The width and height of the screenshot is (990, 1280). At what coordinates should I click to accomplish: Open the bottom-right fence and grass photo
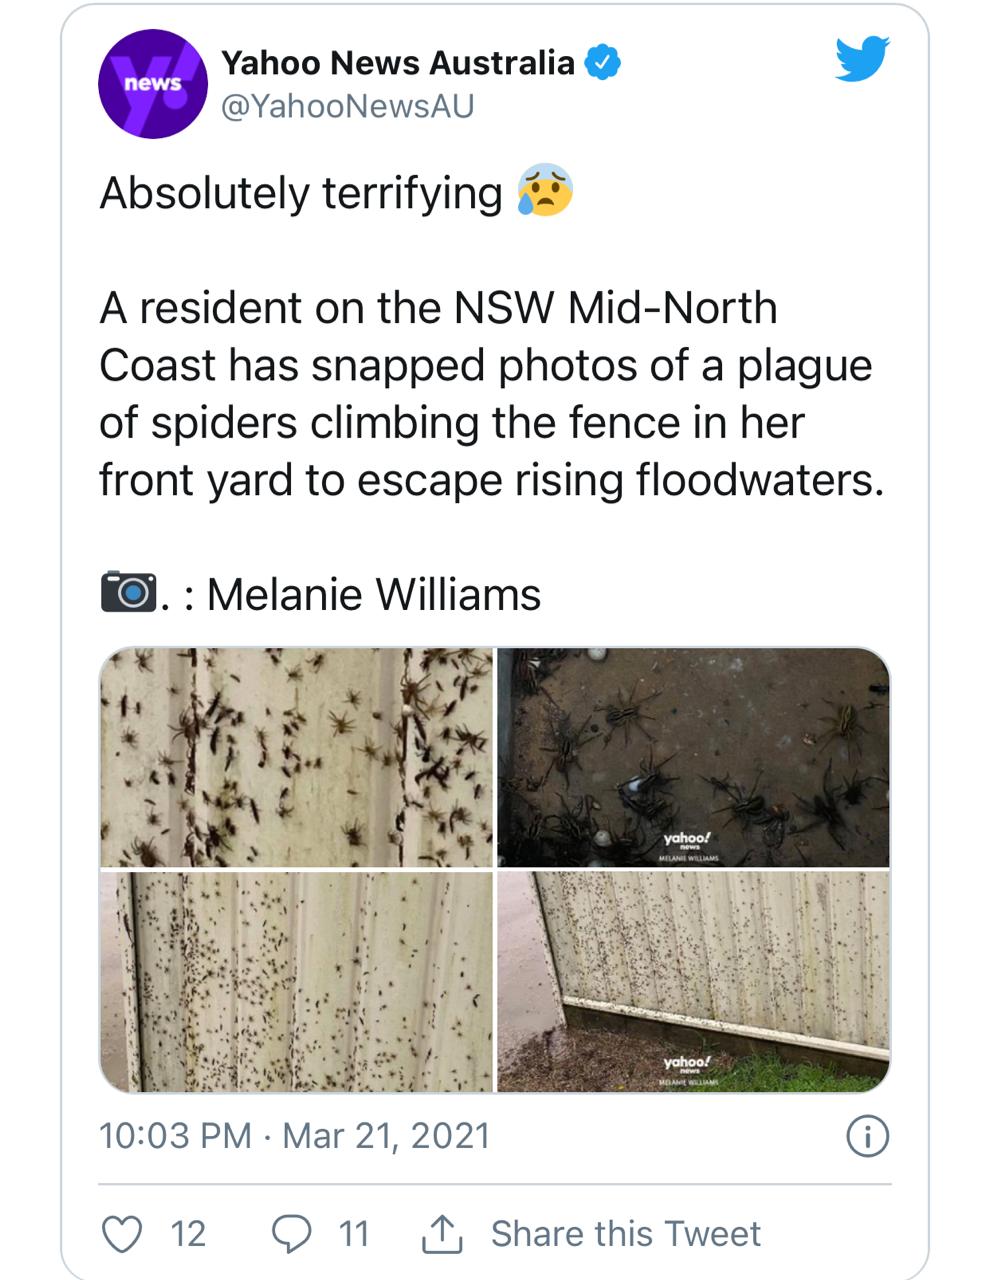tap(693, 981)
